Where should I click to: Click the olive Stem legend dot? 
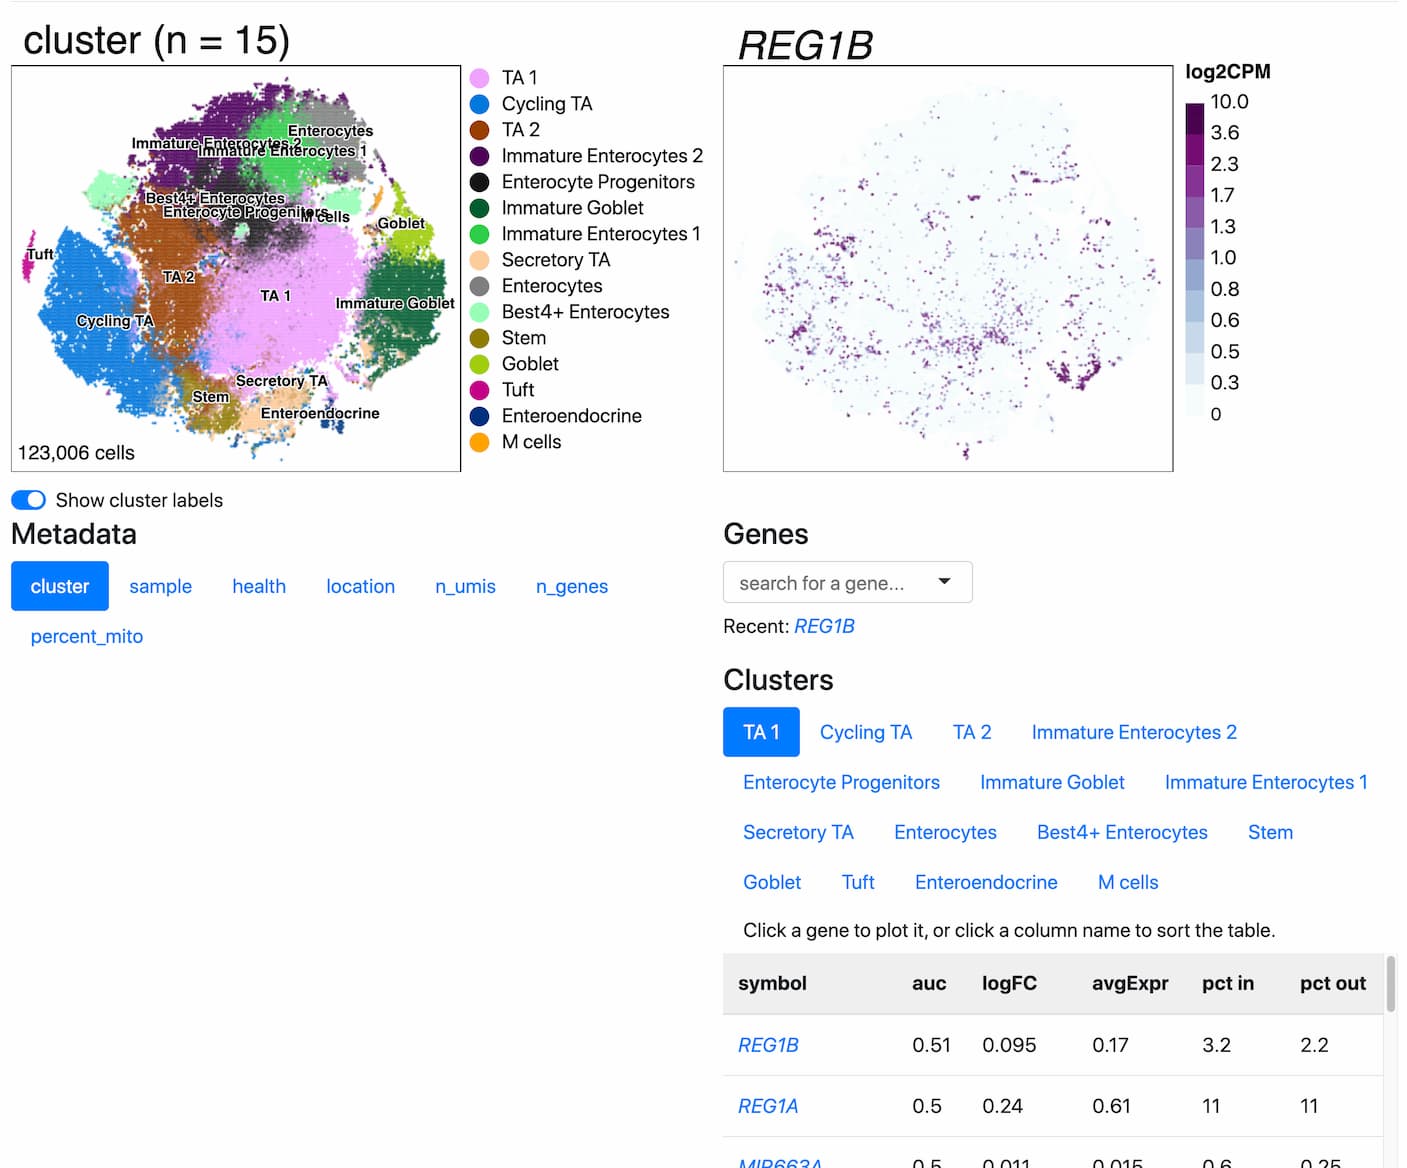480,338
